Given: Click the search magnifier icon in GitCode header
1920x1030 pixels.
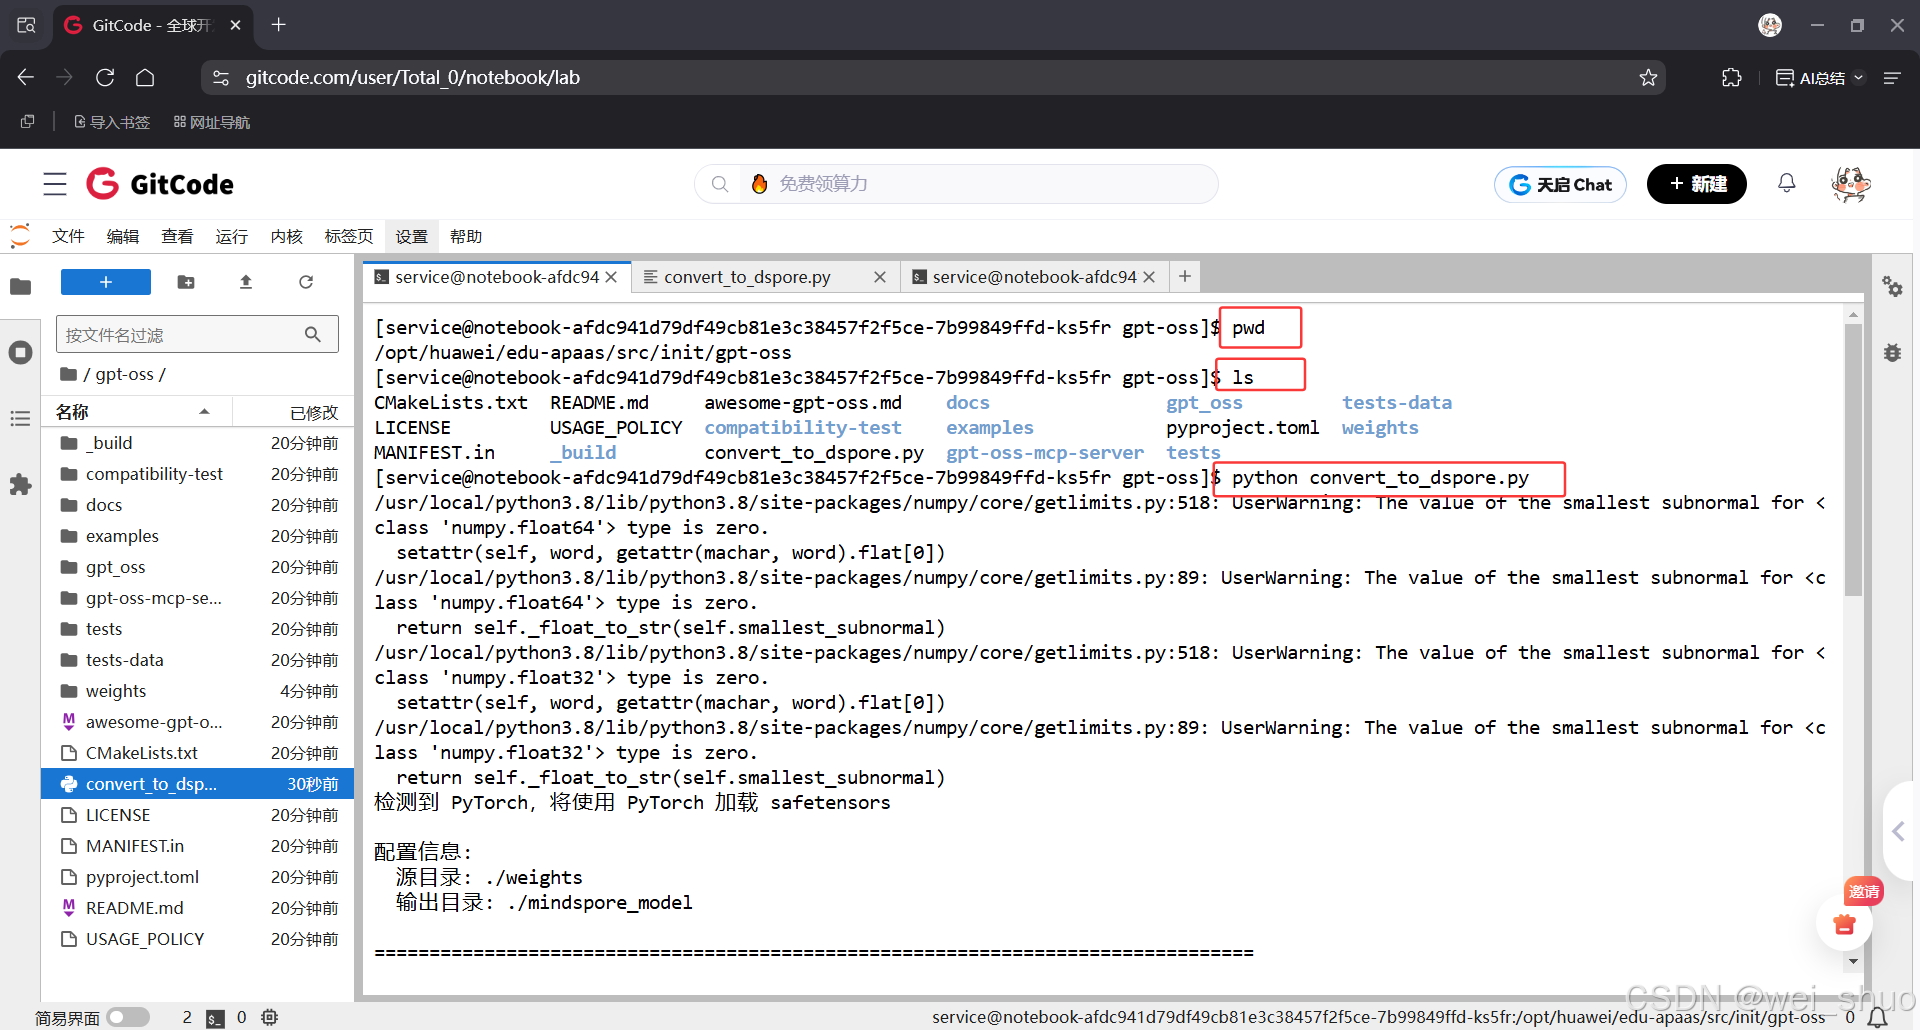Looking at the screenshot, I should pos(720,184).
